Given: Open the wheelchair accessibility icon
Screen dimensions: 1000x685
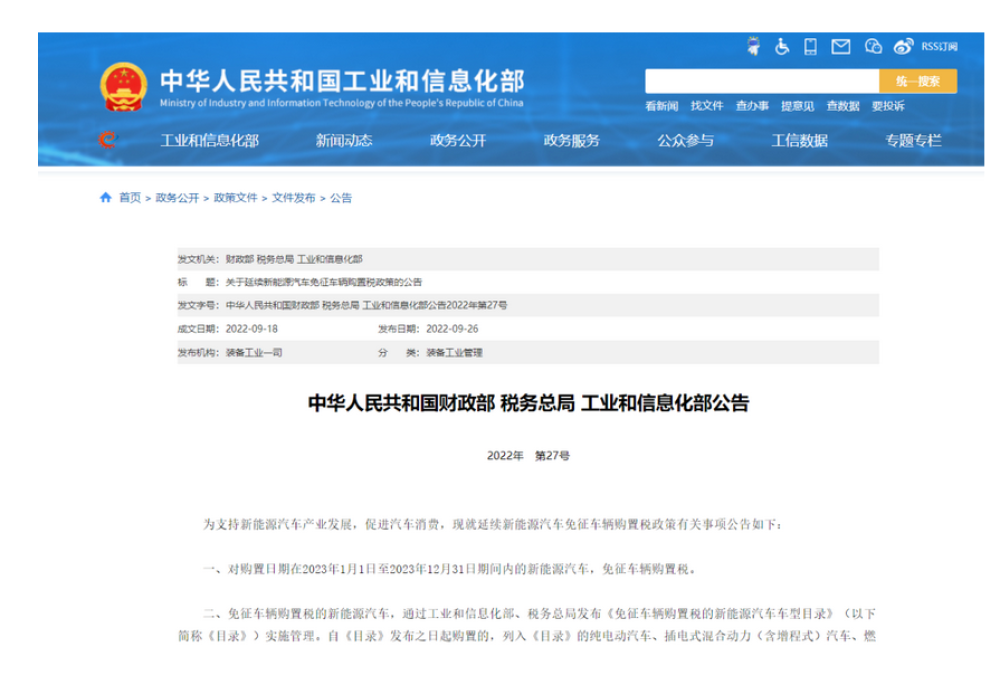Looking at the screenshot, I should (782, 47).
